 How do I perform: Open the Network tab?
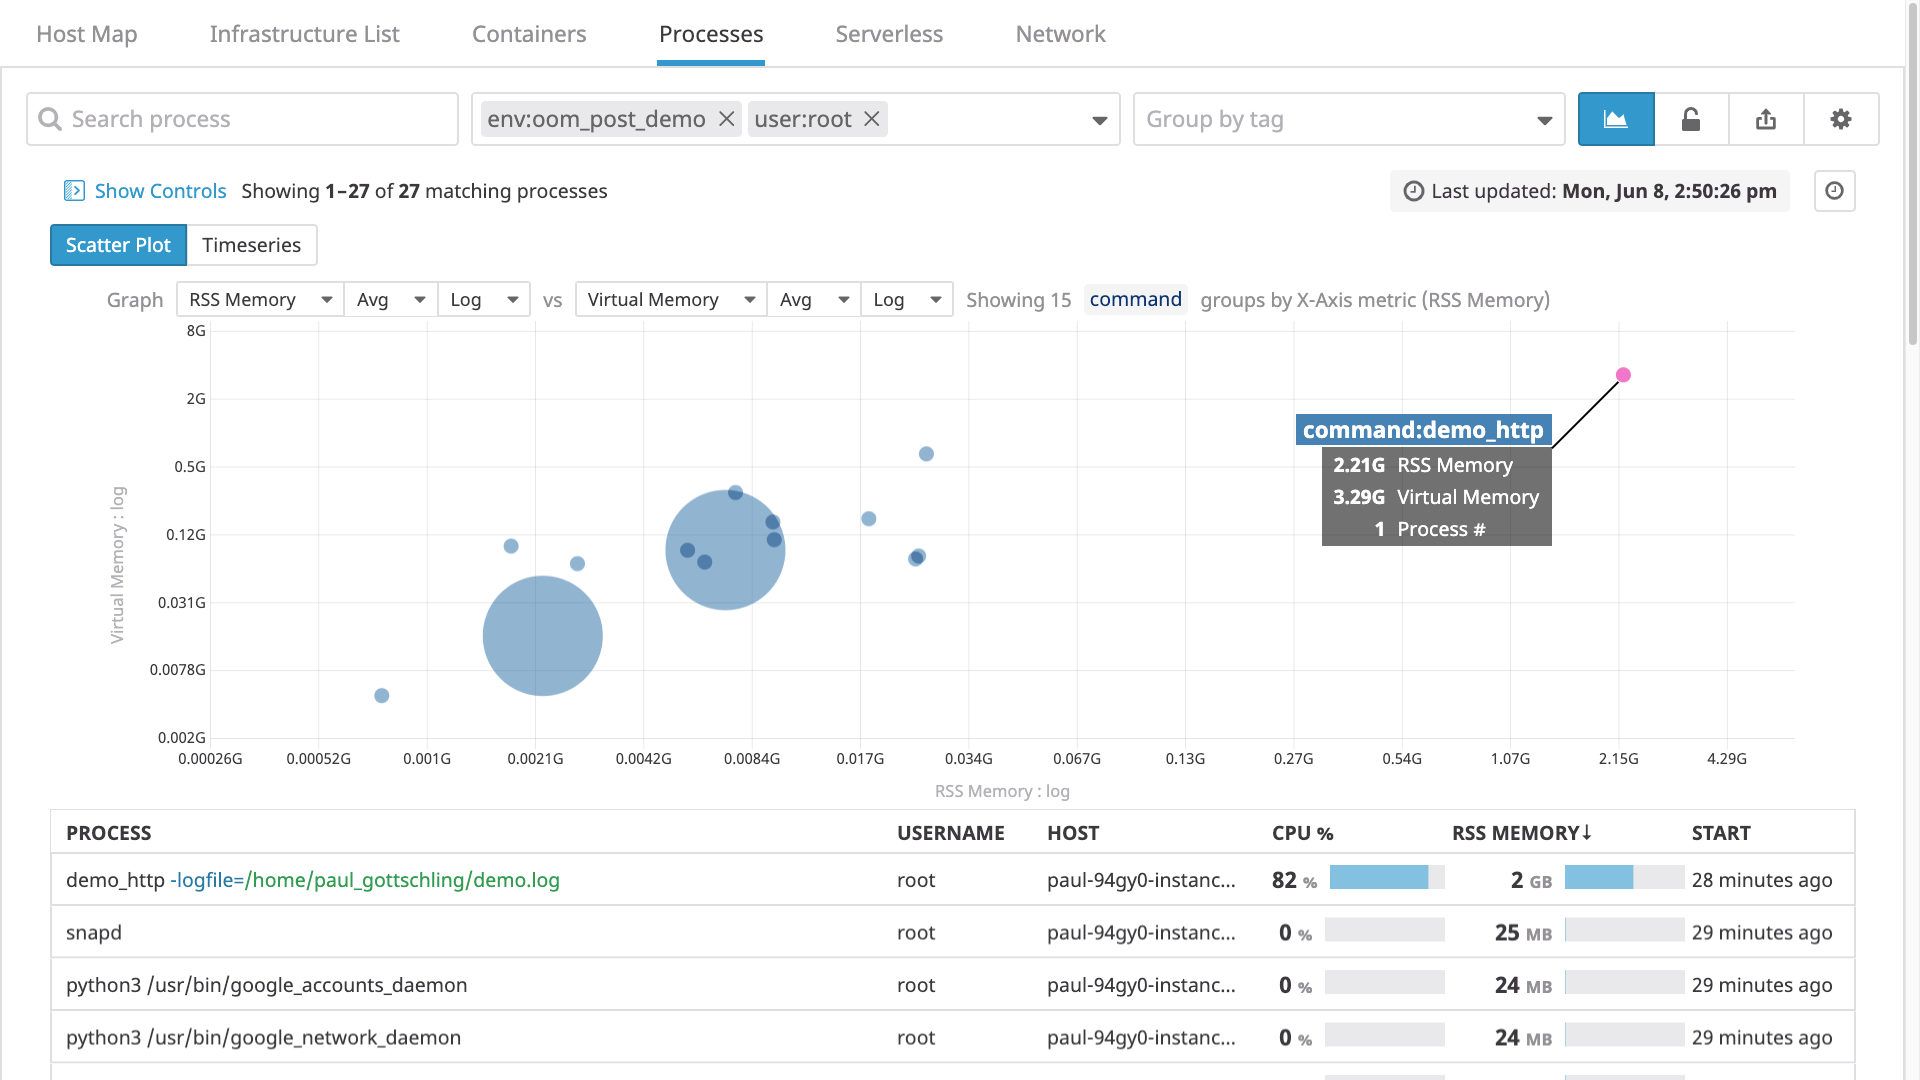pos(1060,33)
